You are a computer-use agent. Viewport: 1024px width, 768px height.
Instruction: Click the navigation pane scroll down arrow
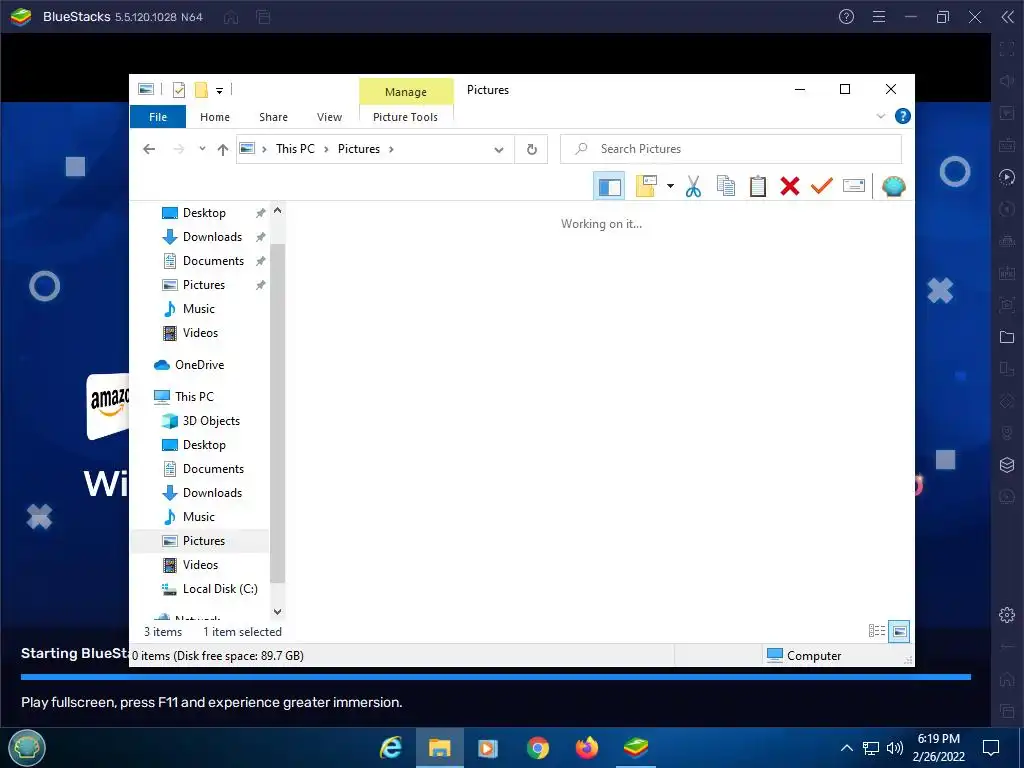[278, 612]
